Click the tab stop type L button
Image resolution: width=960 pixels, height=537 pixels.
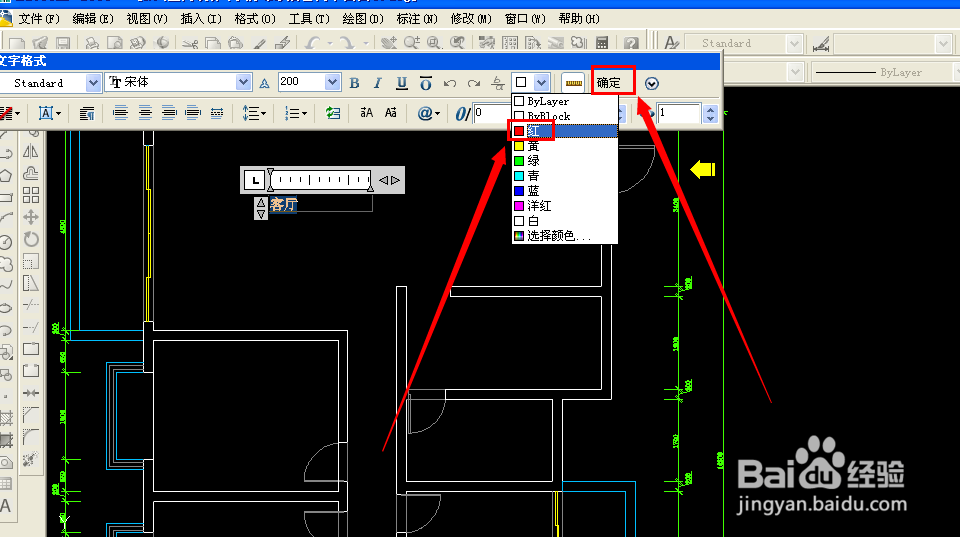pyautogui.click(x=254, y=180)
